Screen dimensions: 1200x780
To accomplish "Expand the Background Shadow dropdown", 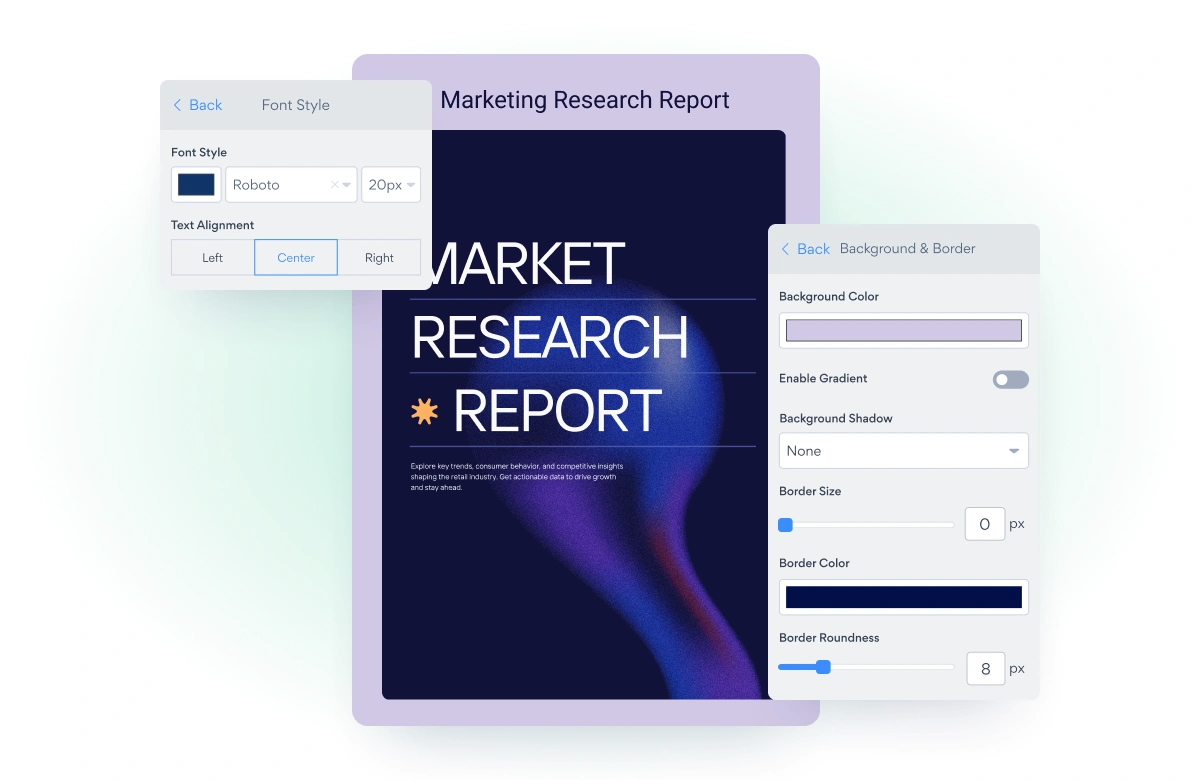I will tap(903, 451).
